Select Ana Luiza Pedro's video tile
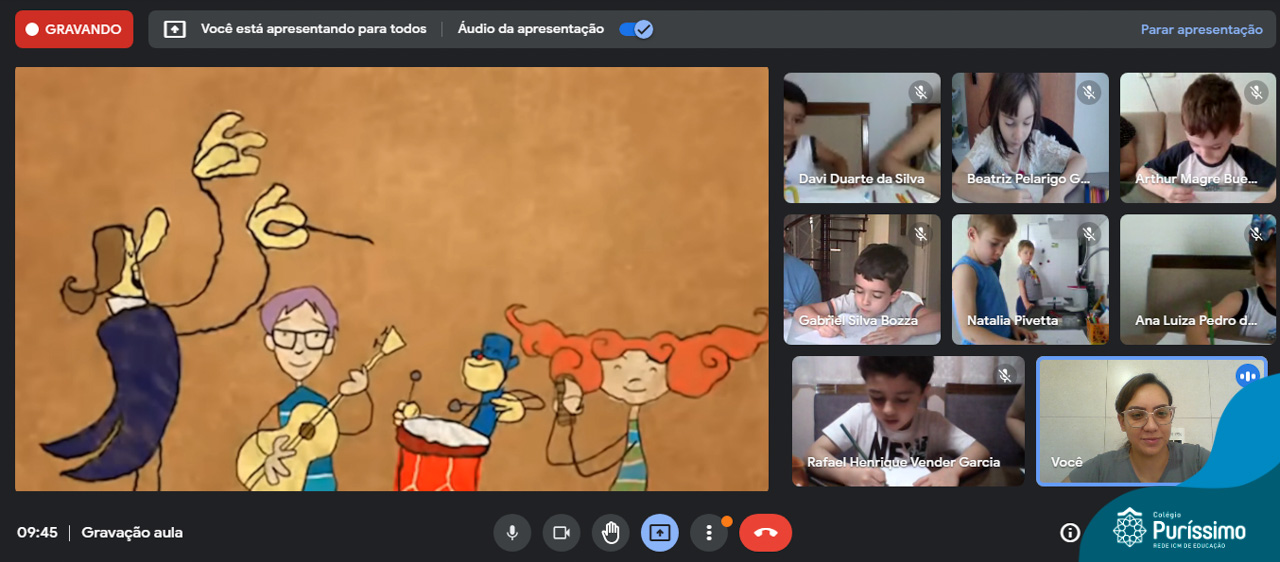1280x562 pixels. coord(1197,279)
